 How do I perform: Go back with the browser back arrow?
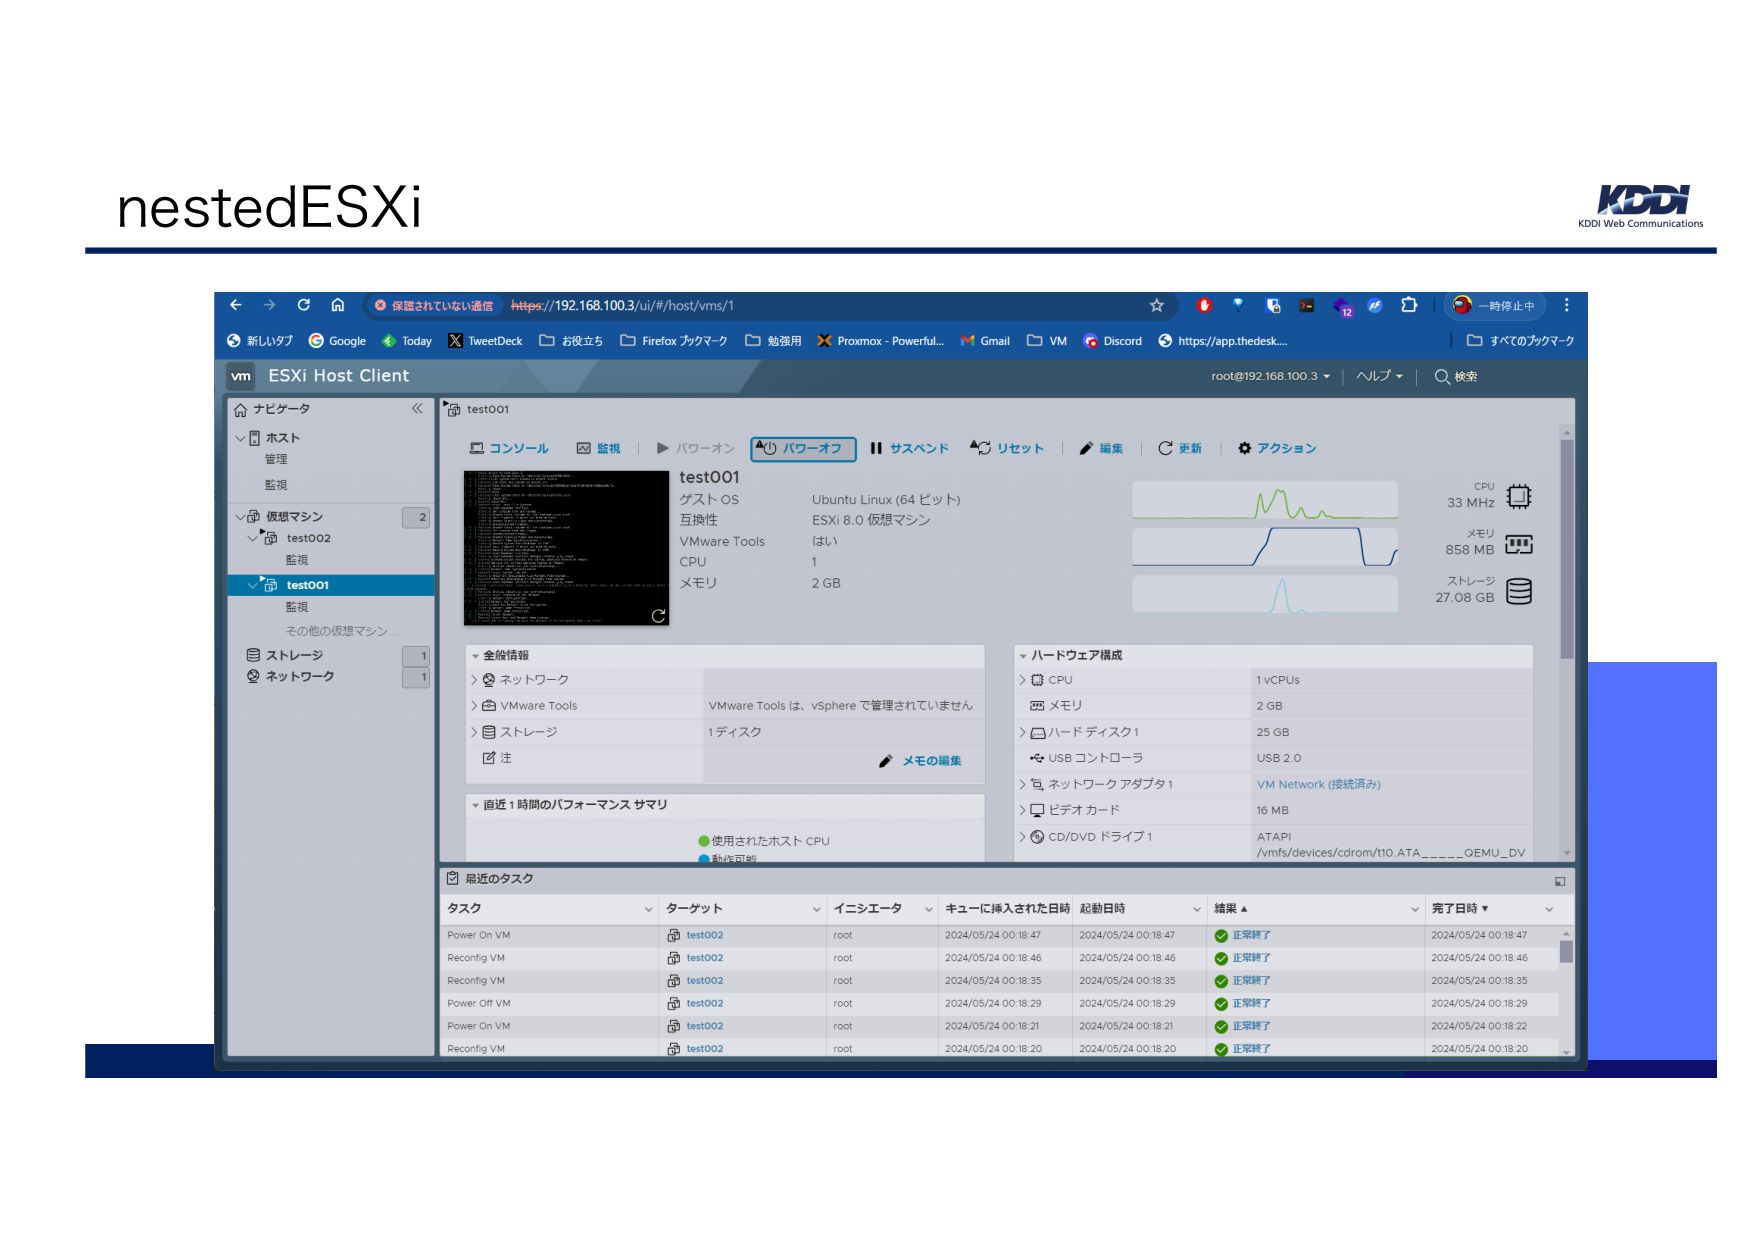[x=236, y=305]
